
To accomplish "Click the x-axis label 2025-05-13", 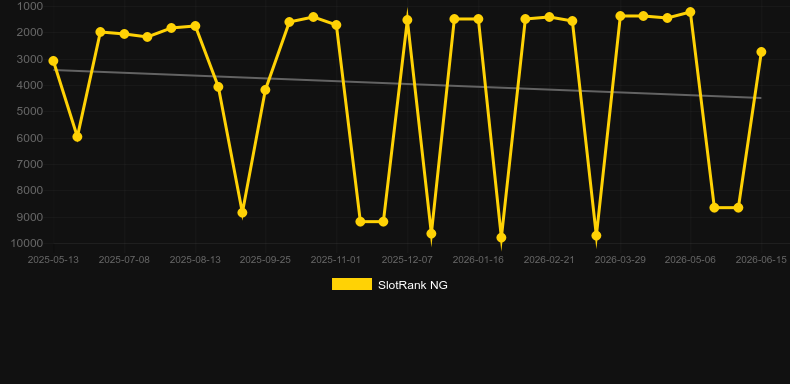I will click(53, 260).
